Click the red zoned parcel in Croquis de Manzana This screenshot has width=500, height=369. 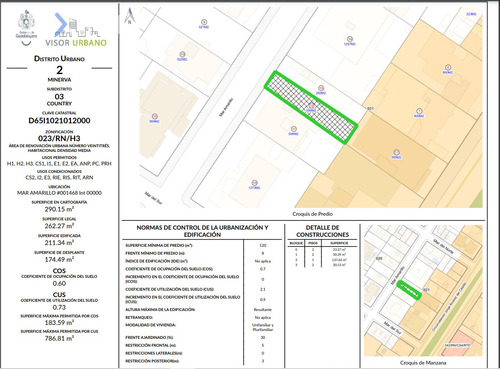pyautogui.click(x=458, y=343)
